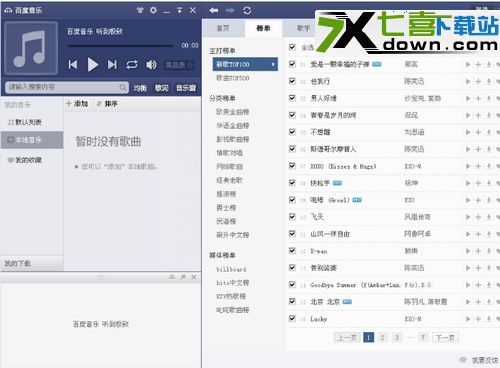
Task: Open settings gear in Baidu Music title bar
Action: pyautogui.click(x=153, y=10)
